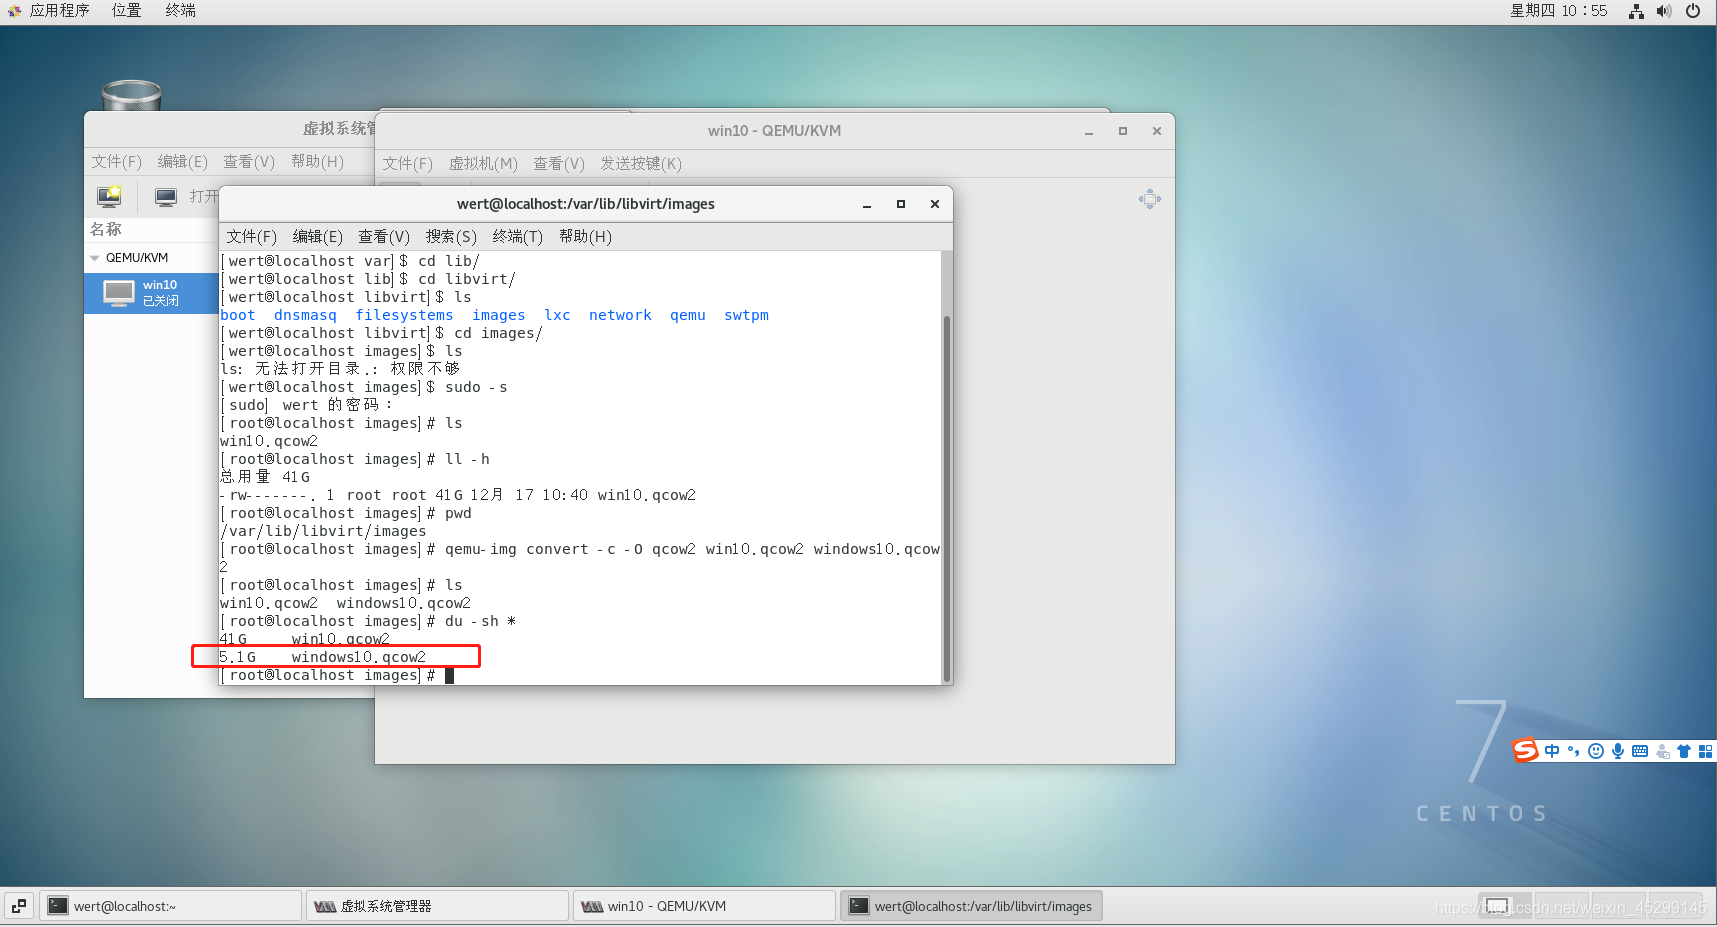The height and width of the screenshot is (927, 1717).
Task: Open 发送按键(K) menu in win10 QEMU/KVM window
Action: click(x=641, y=163)
